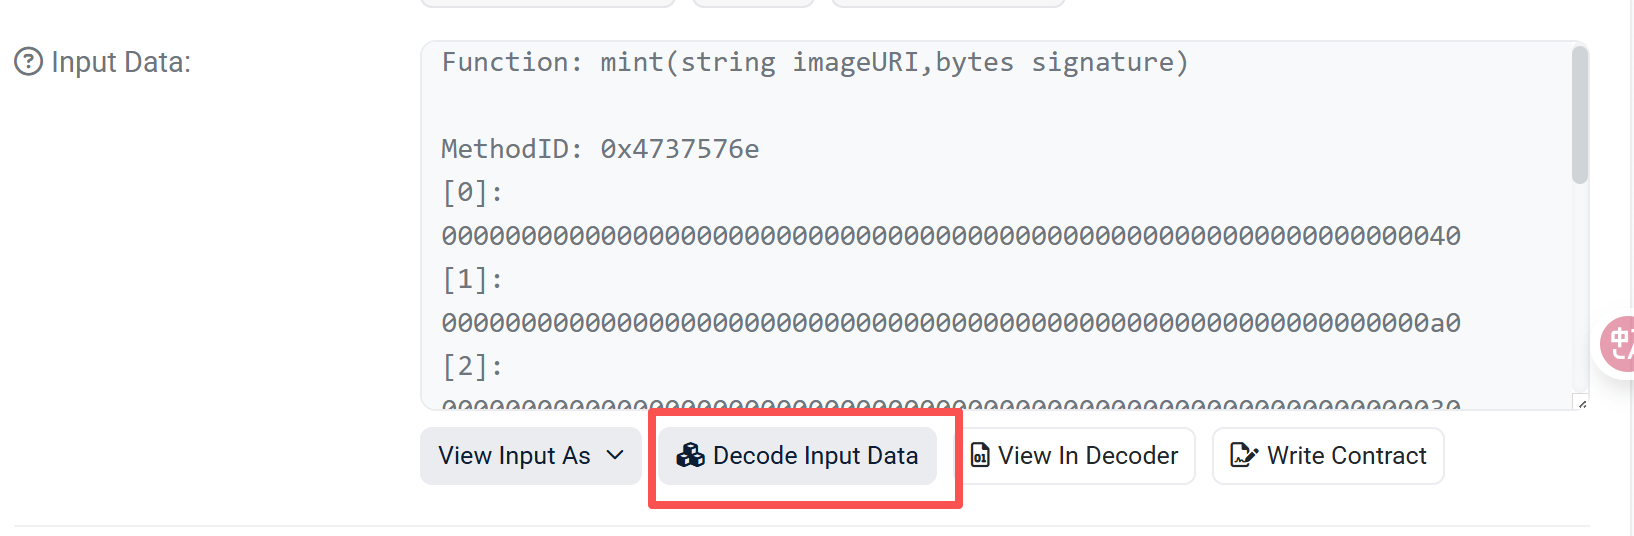The height and width of the screenshot is (536, 1634).
Task: Click the Input Data field label
Action: [121, 62]
